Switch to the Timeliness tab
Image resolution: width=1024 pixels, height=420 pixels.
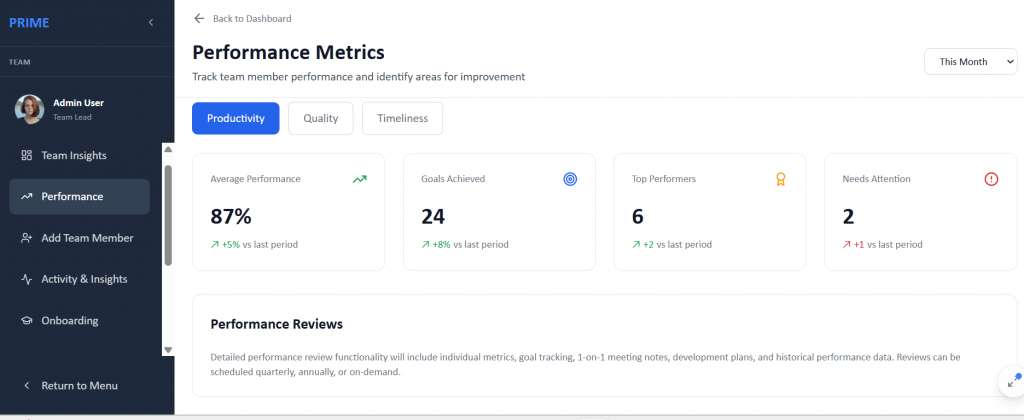tap(402, 118)
